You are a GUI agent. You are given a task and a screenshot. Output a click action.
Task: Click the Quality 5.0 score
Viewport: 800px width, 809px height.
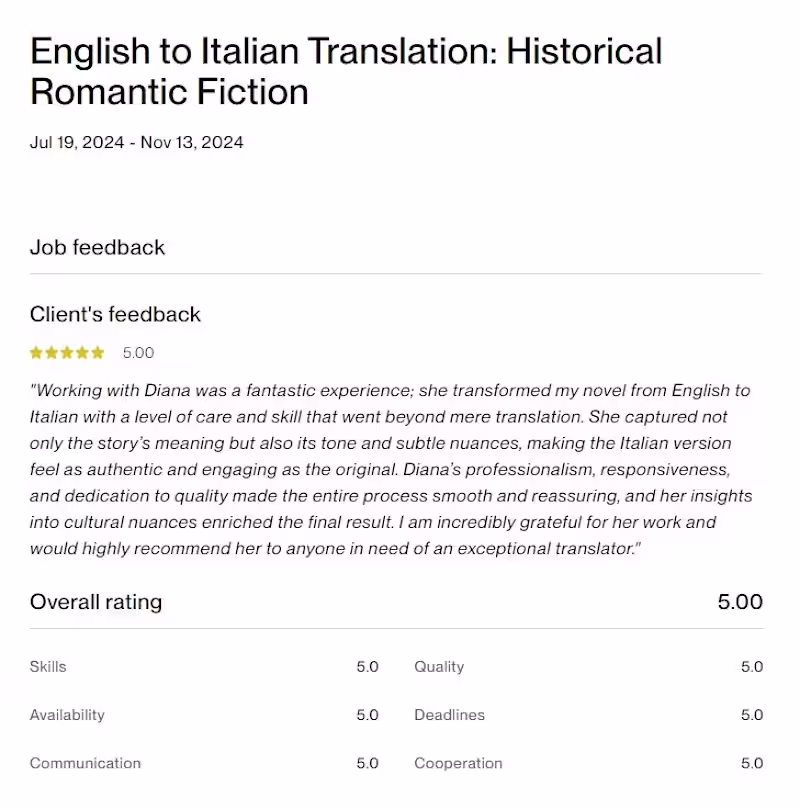[x=751, y=667]
